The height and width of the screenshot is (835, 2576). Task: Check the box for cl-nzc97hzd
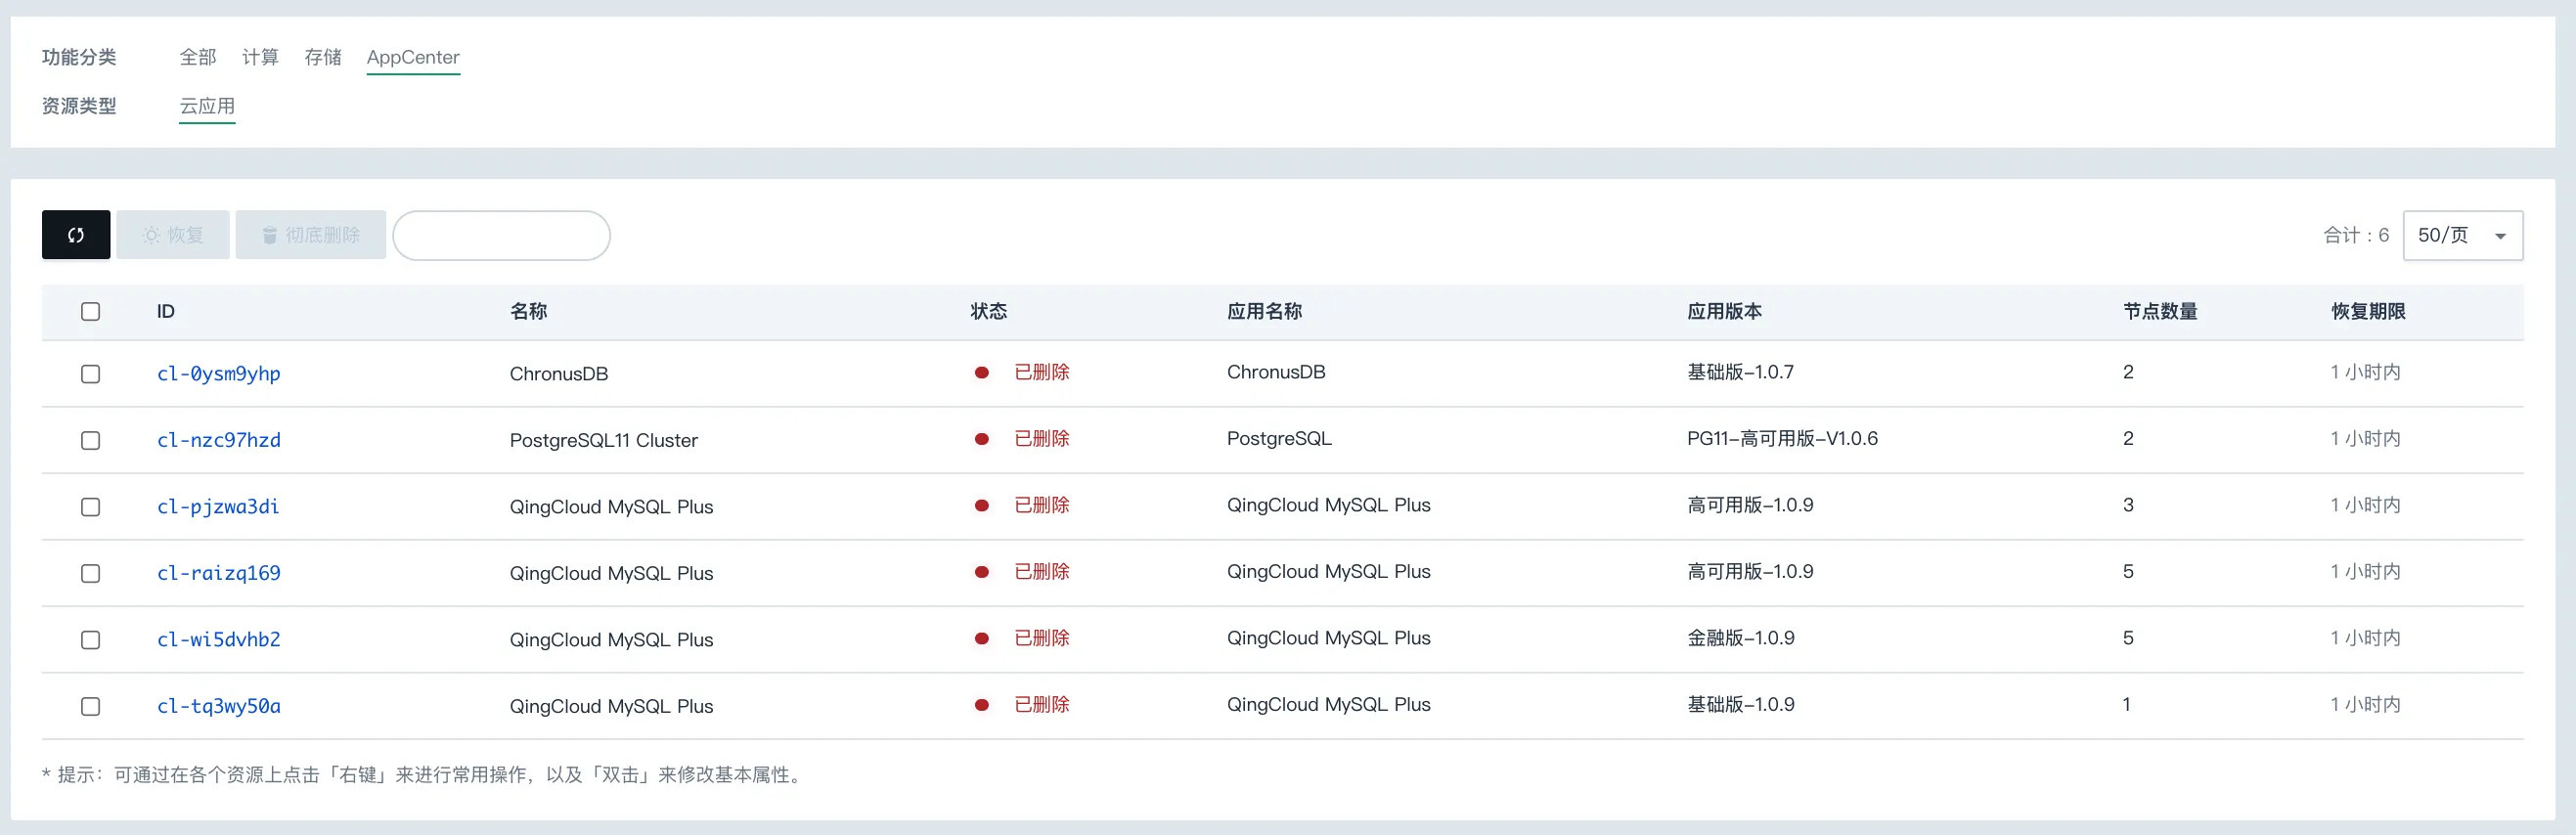(x=90, y=440)
